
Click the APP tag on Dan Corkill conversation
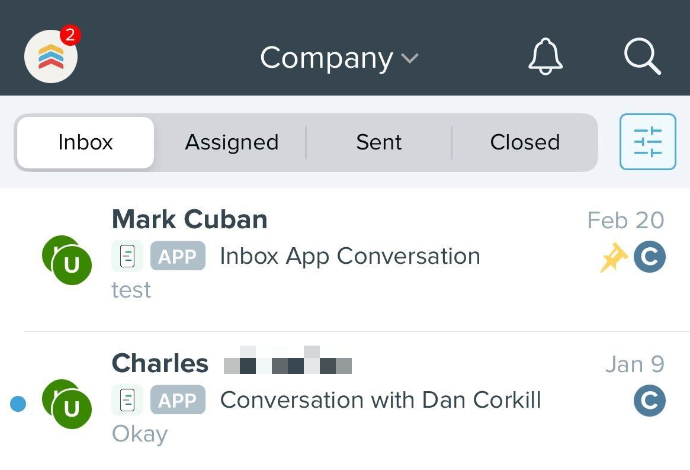[178, 400]
